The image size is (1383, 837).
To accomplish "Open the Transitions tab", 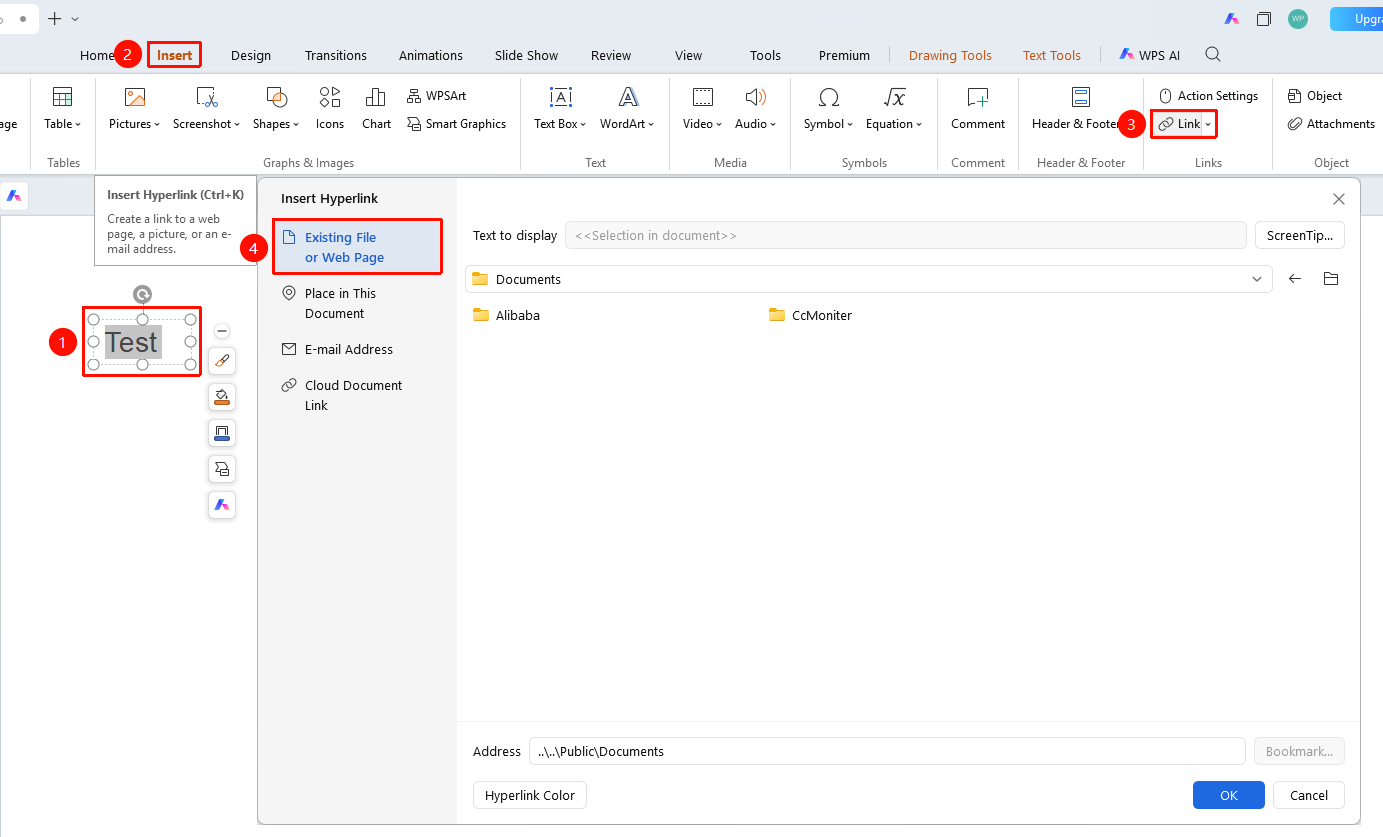I will point(336,55).
